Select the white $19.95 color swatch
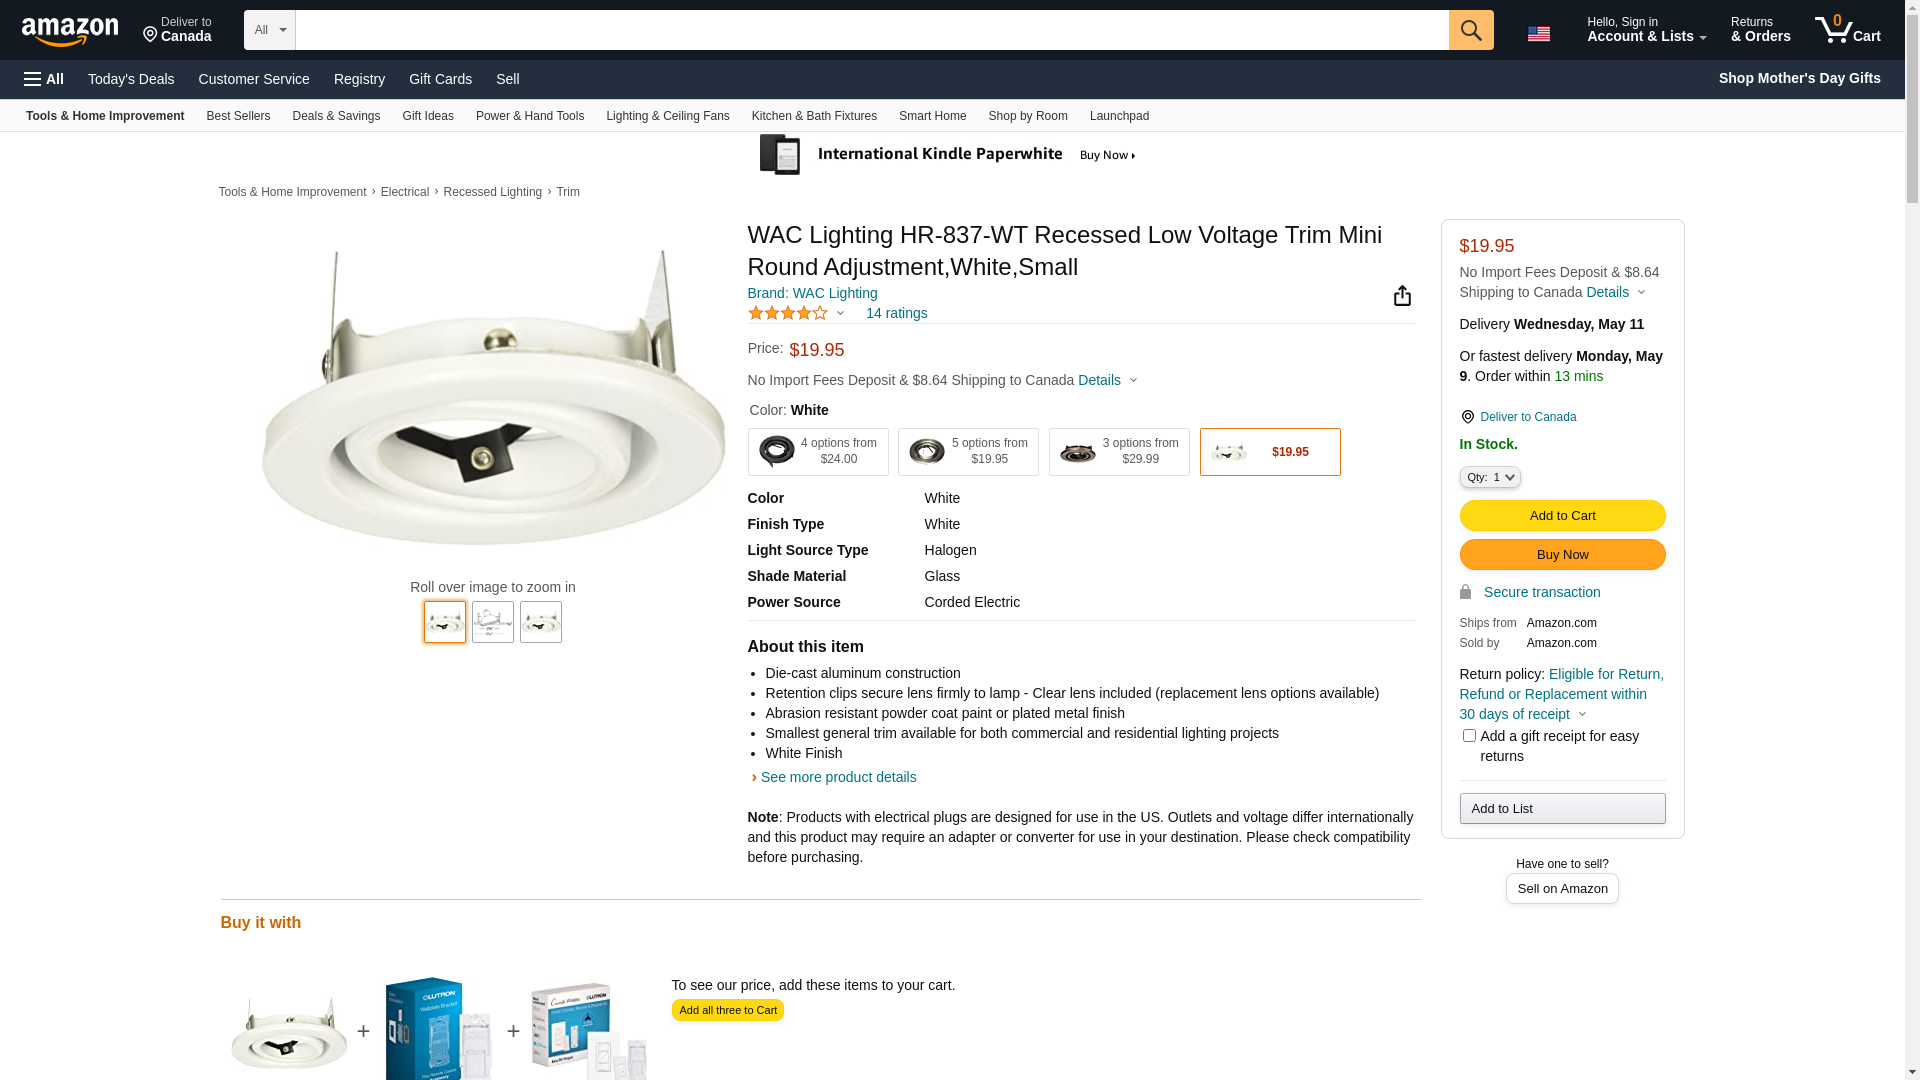 pos(1269,452)
